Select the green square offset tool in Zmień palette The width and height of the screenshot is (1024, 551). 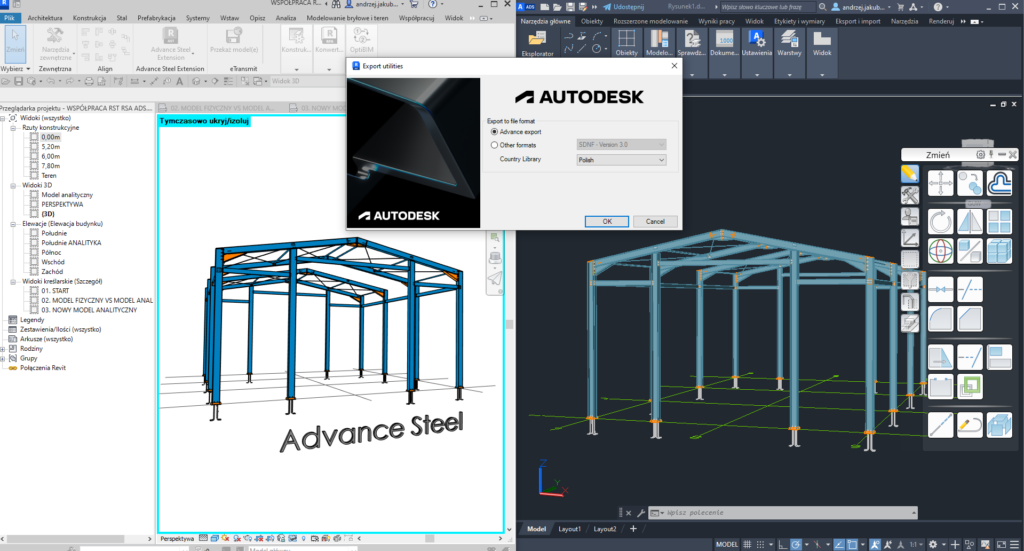(970, 386)
